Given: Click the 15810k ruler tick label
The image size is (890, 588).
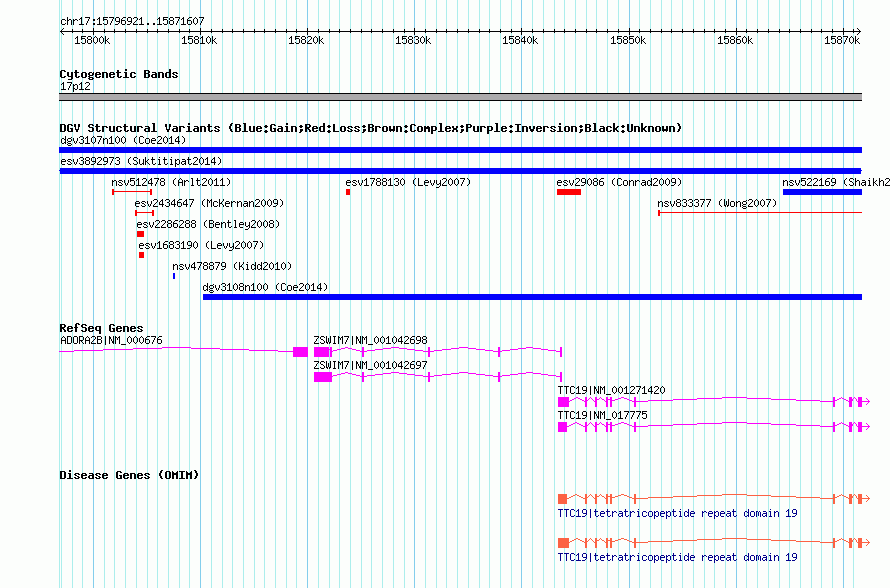Looking at the screenshot, I should [199, 40].
